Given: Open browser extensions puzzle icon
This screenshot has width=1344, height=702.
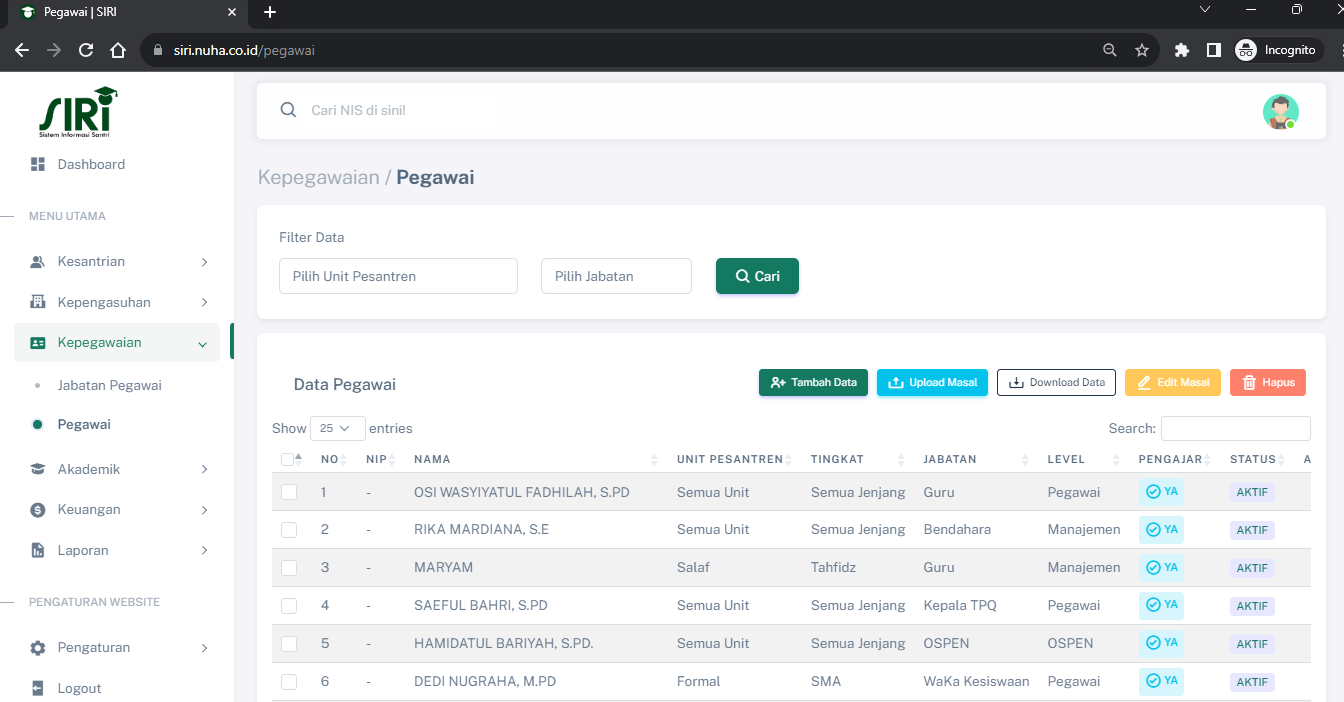Looking at the screenshot, I should click(1181, 50).
